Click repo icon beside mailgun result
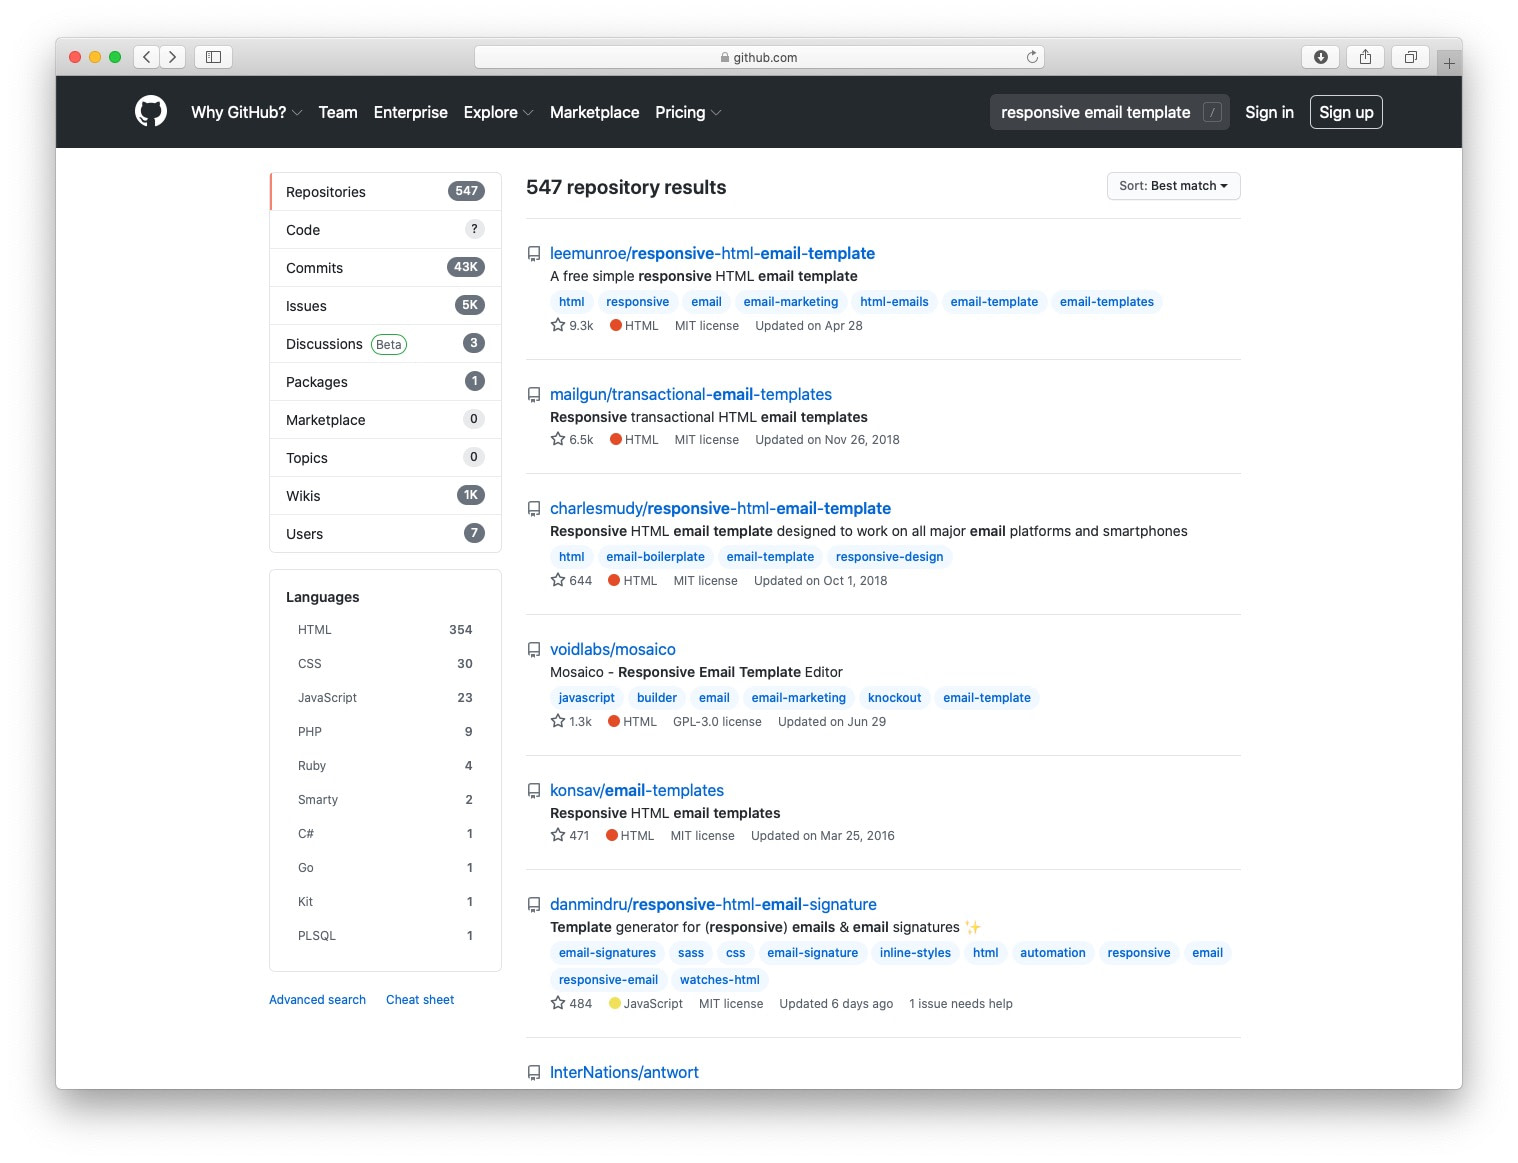Viewport: 1518px width, 1163px height. pyautogui.click(x=534, y=395)
